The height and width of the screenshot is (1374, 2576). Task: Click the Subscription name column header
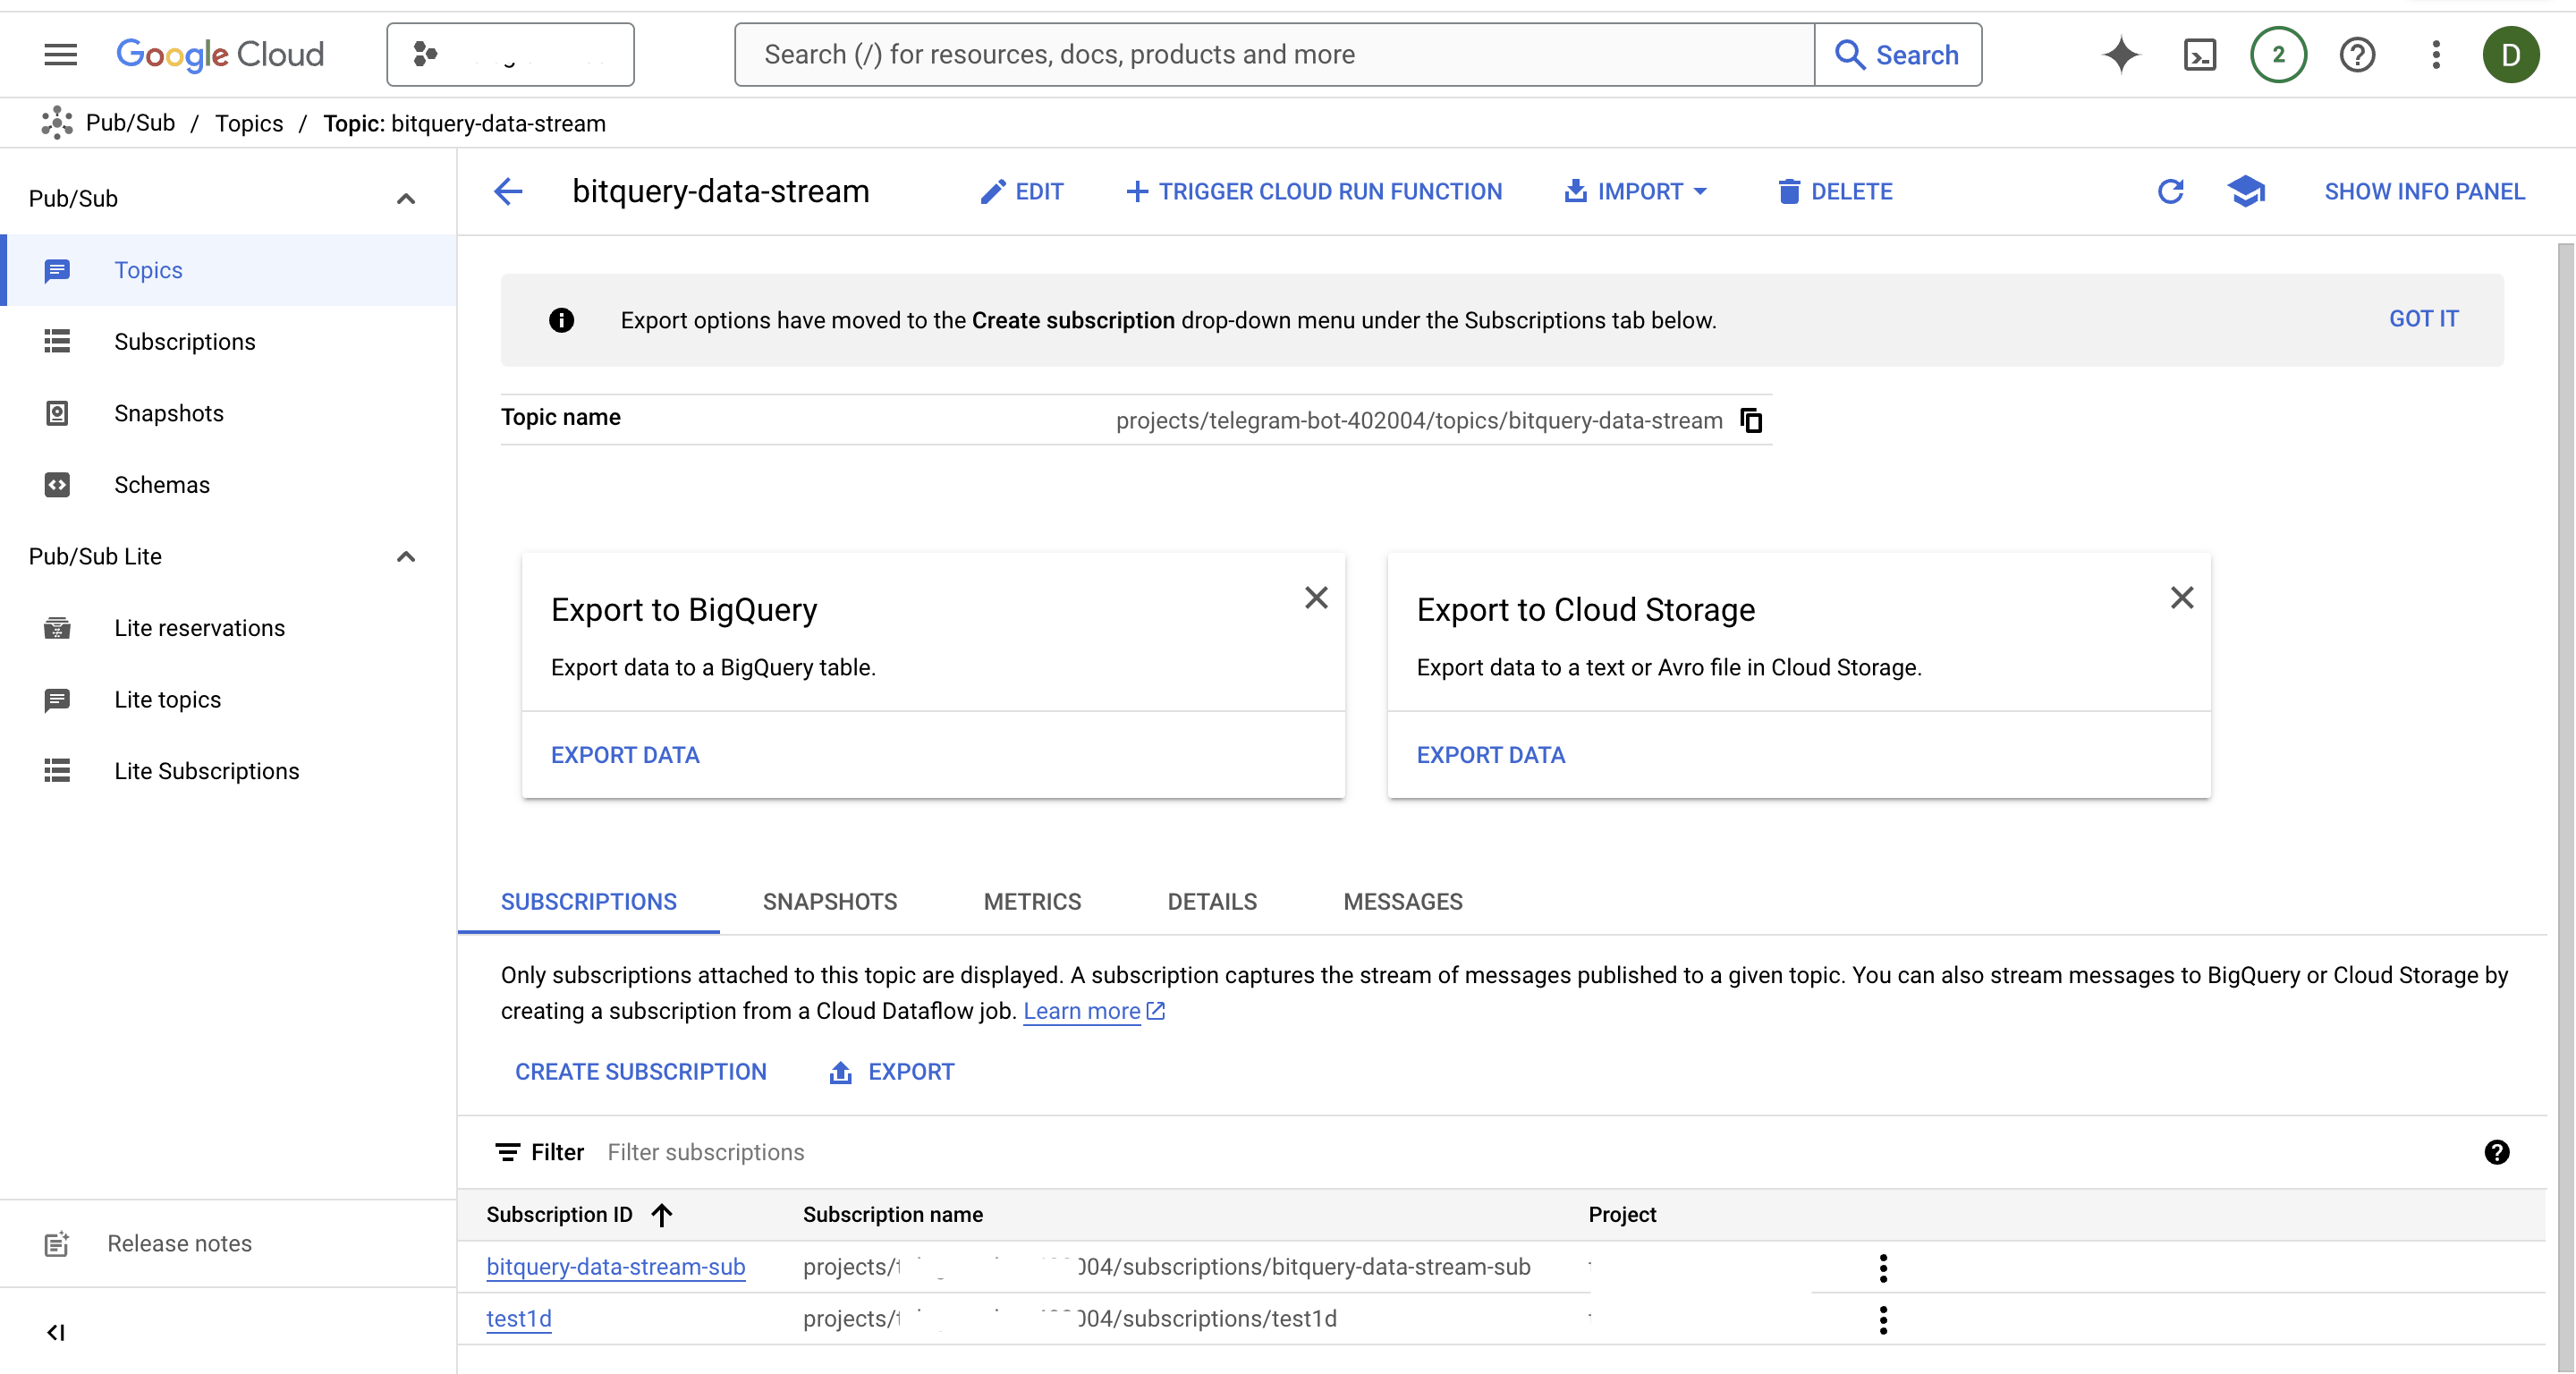[x=892, y=1214]
